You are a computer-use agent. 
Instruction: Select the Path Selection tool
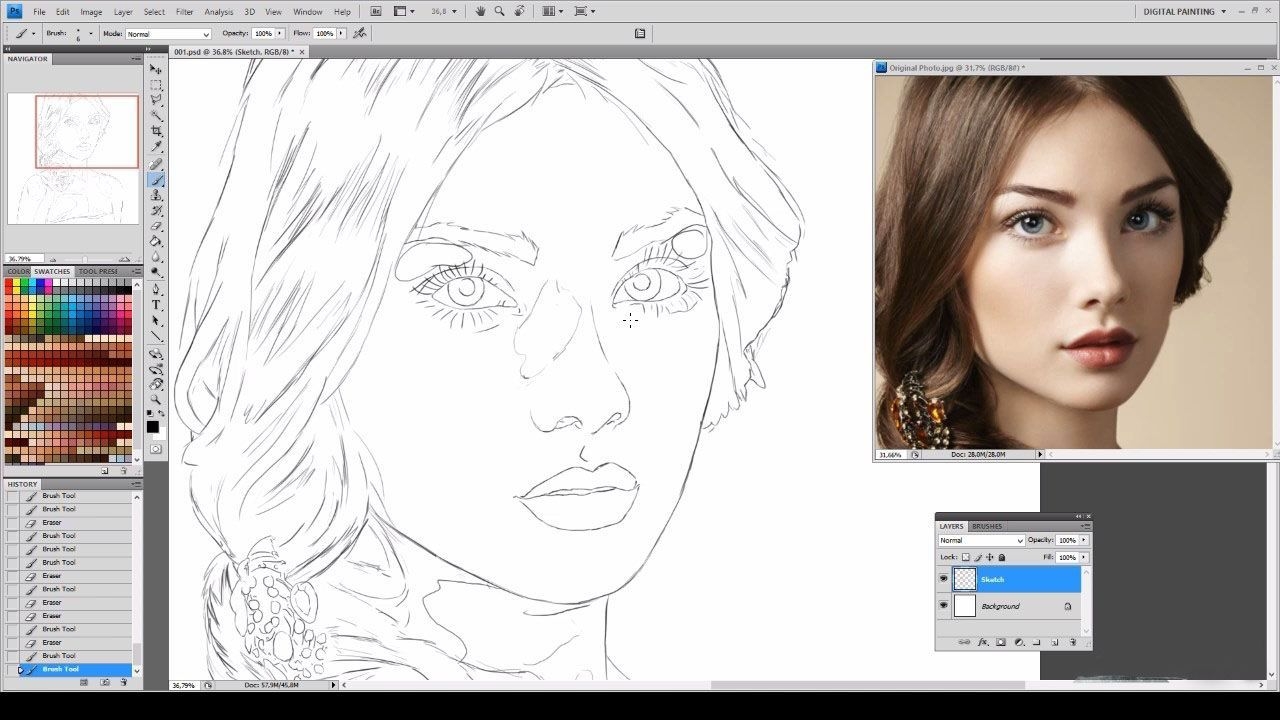tap(156, 321)
